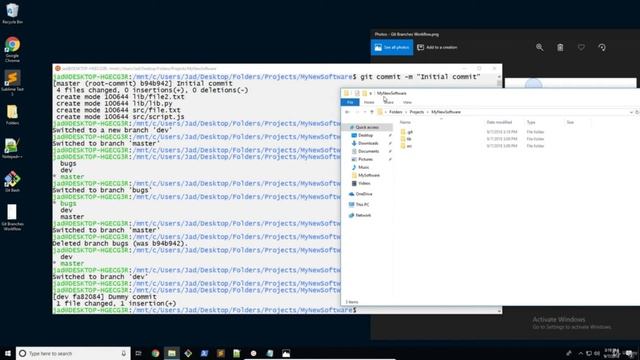Show hidden system tray icons
Screen dimensions: 640x360
[580, 353]
